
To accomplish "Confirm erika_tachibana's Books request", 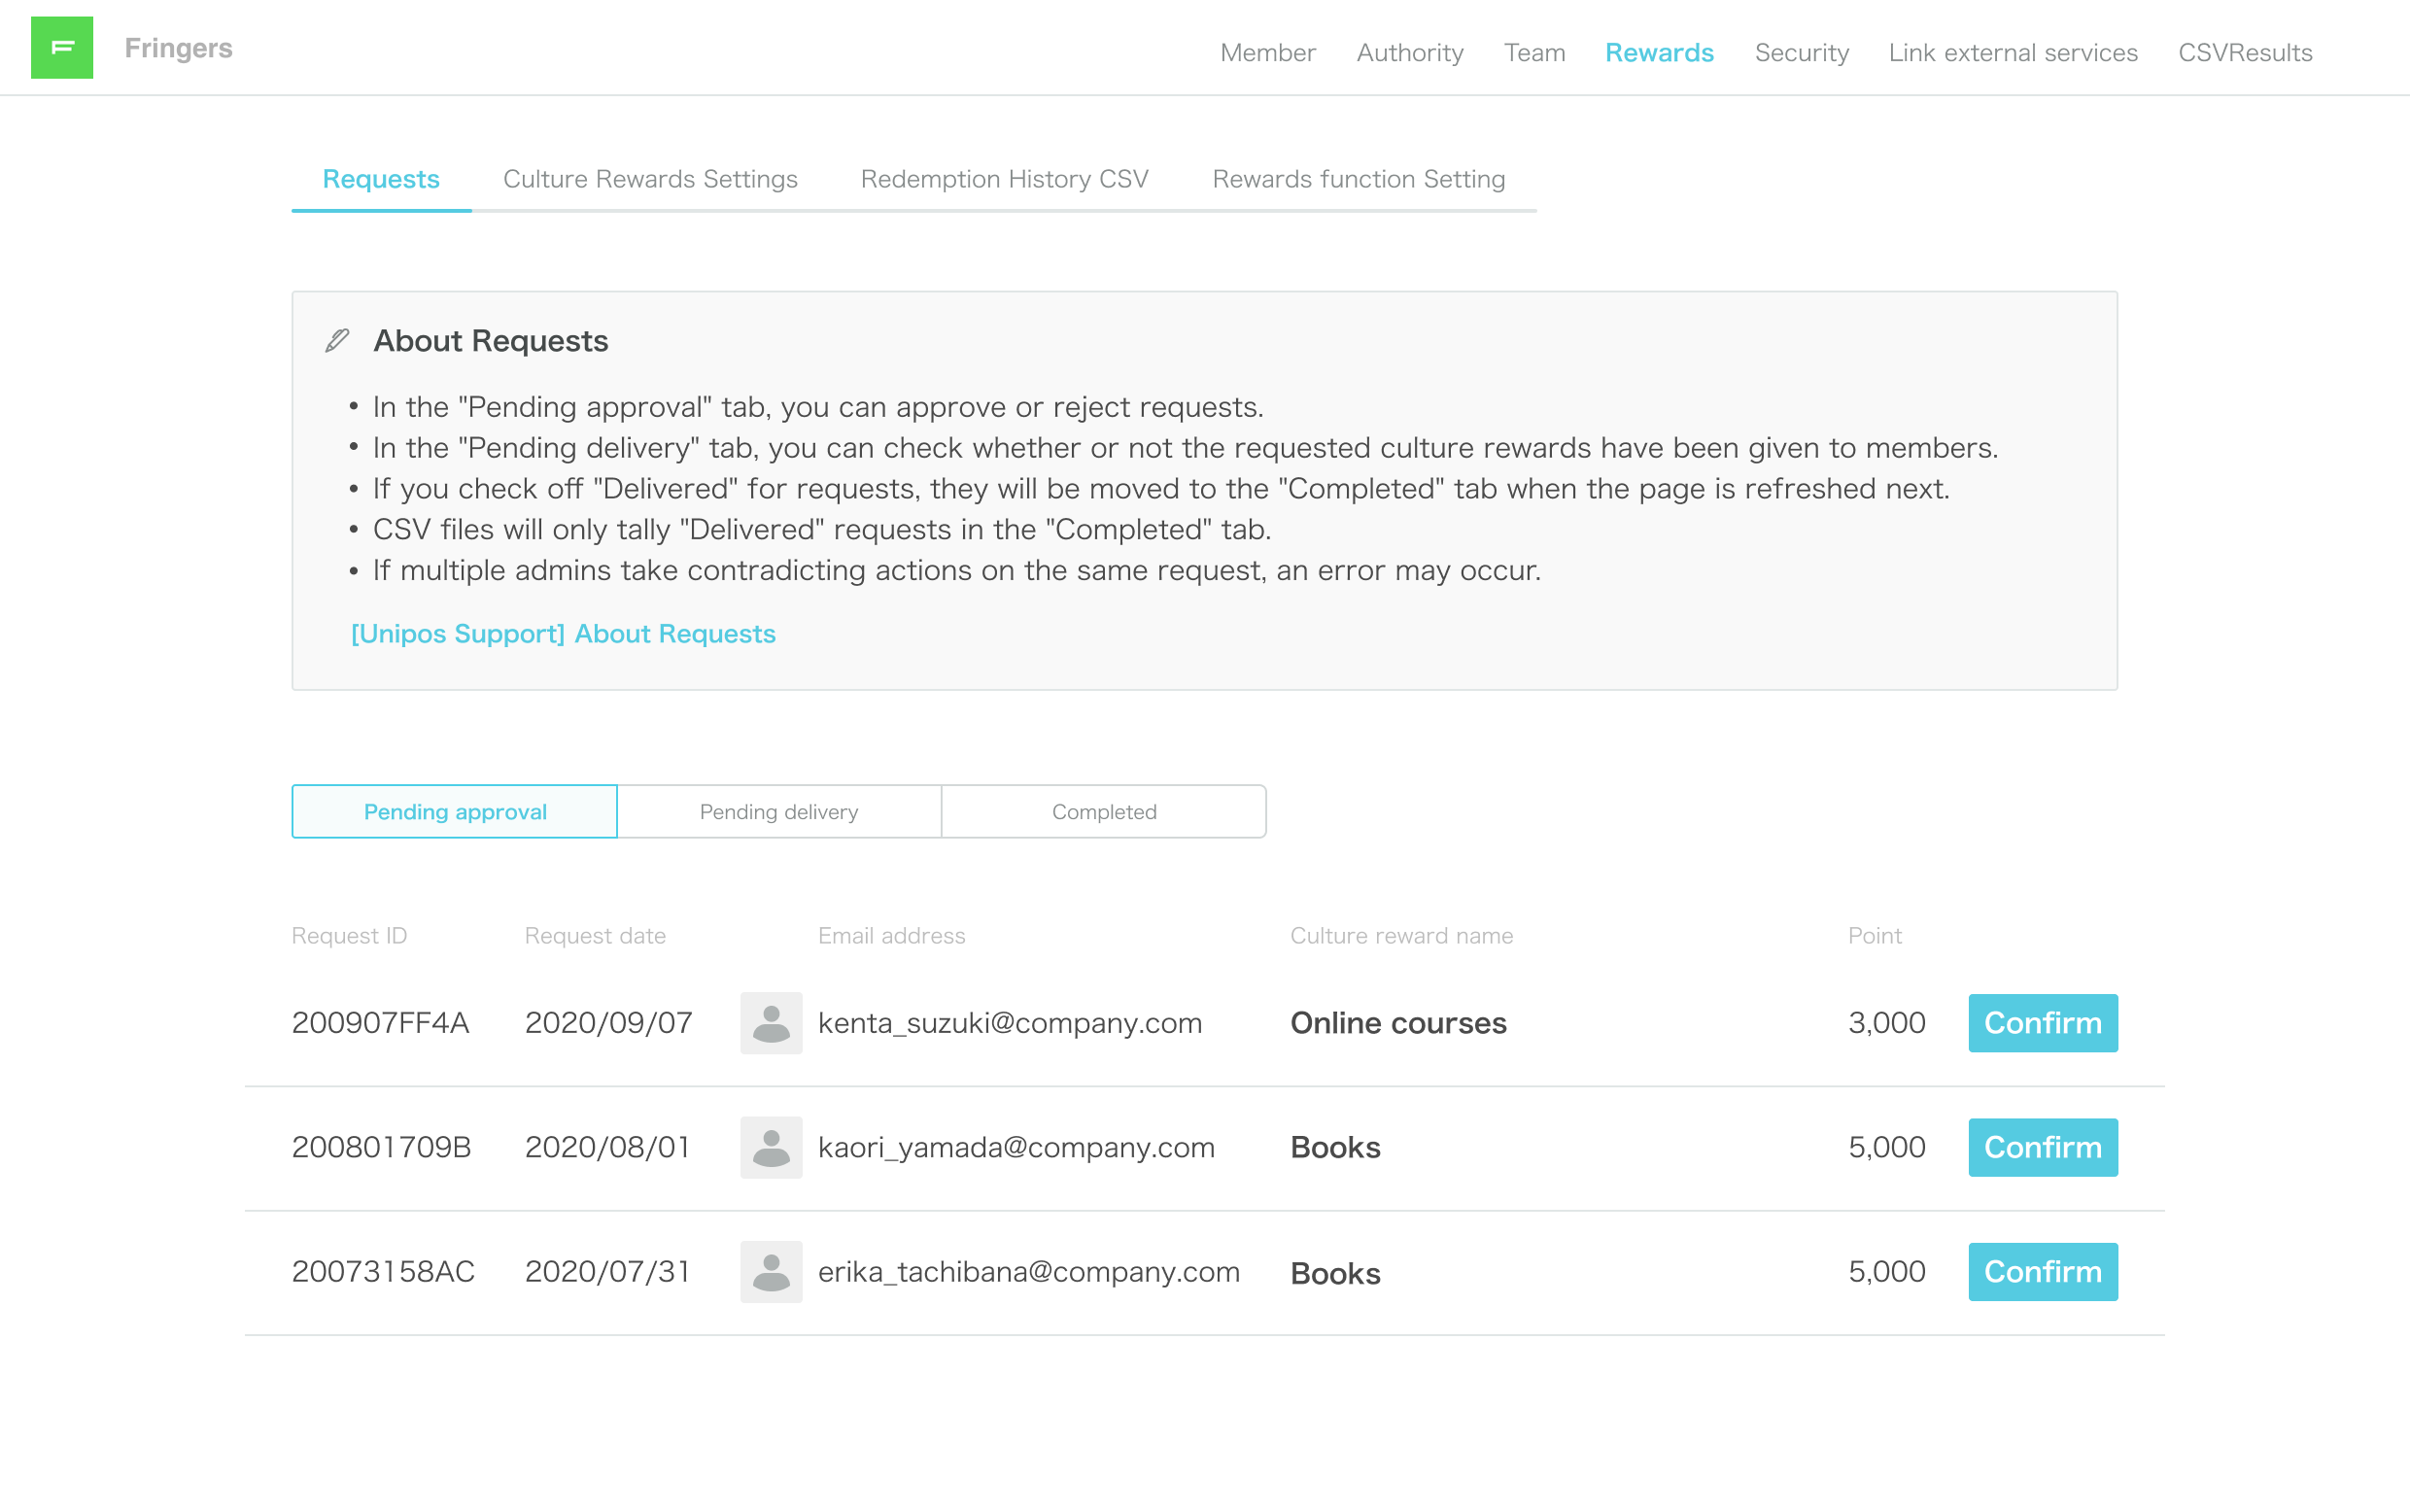I will [2042, 1271].
